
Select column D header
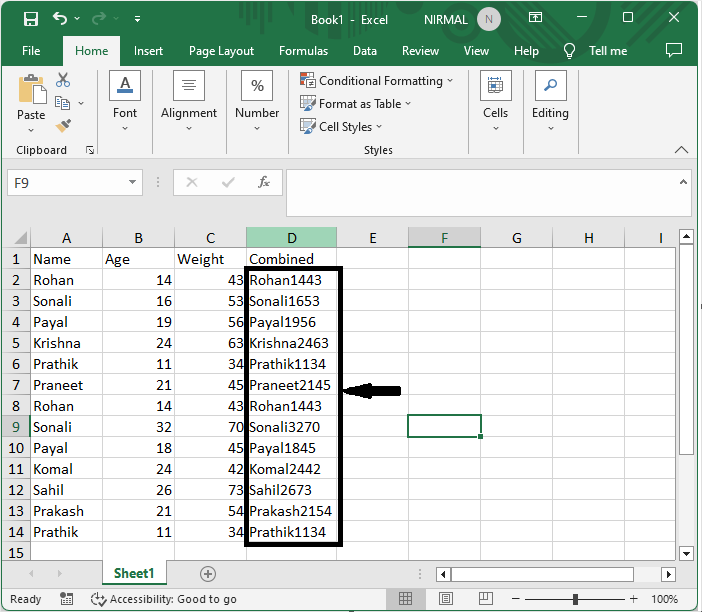[x=291, y=237]
